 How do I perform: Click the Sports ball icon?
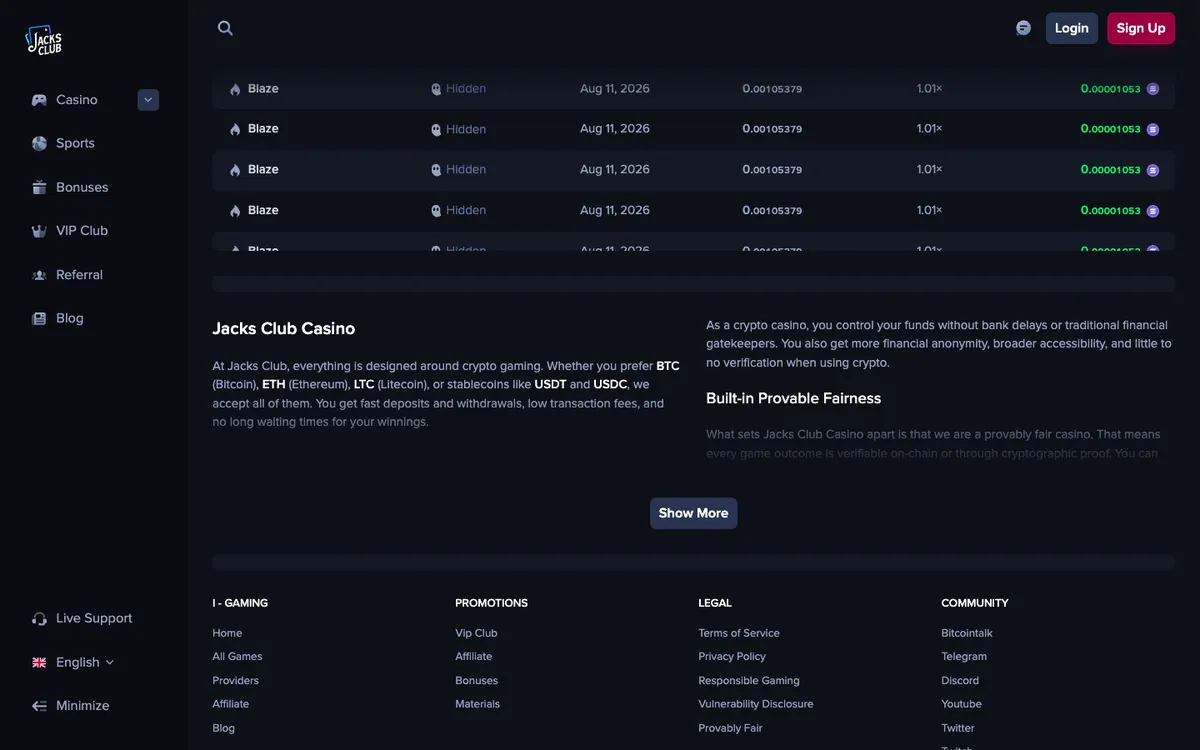tap(39, 143)
